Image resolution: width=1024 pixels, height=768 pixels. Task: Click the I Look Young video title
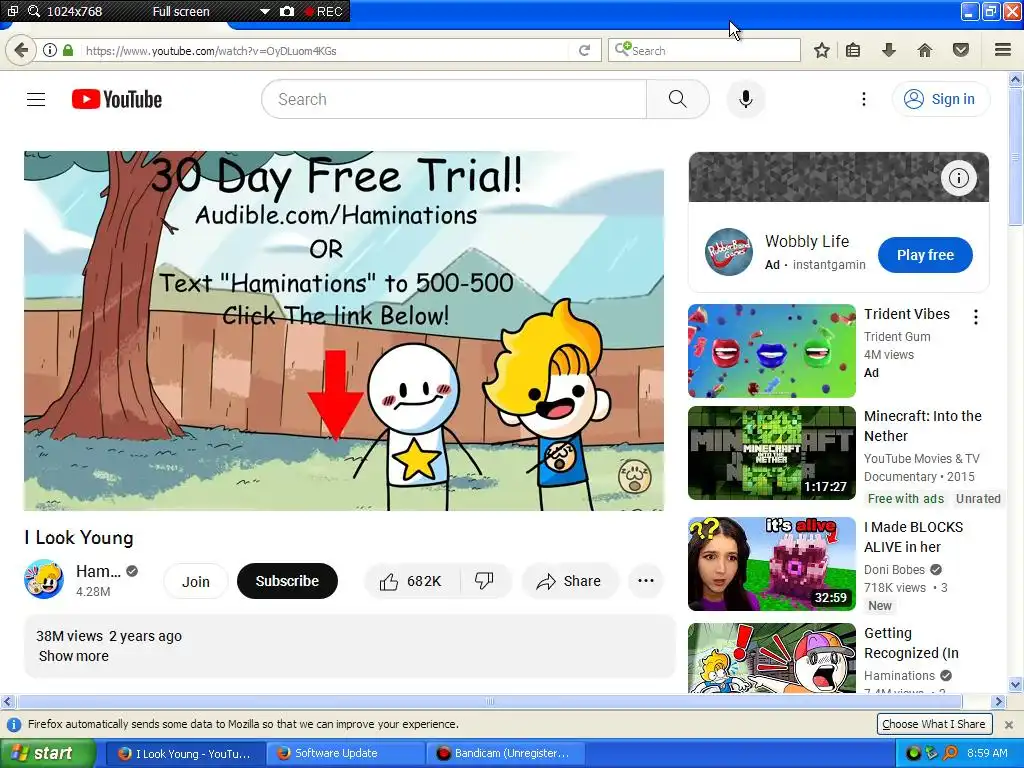[79, 537]
